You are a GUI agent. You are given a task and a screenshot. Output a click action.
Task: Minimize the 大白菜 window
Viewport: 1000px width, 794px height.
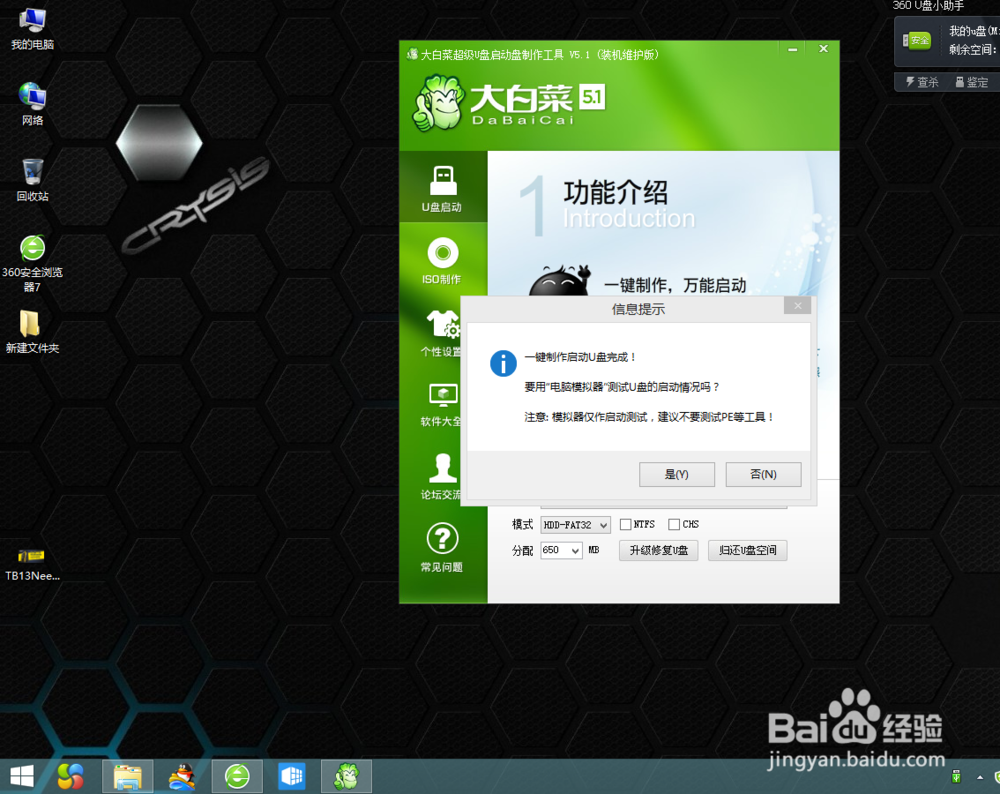point(792,49)
